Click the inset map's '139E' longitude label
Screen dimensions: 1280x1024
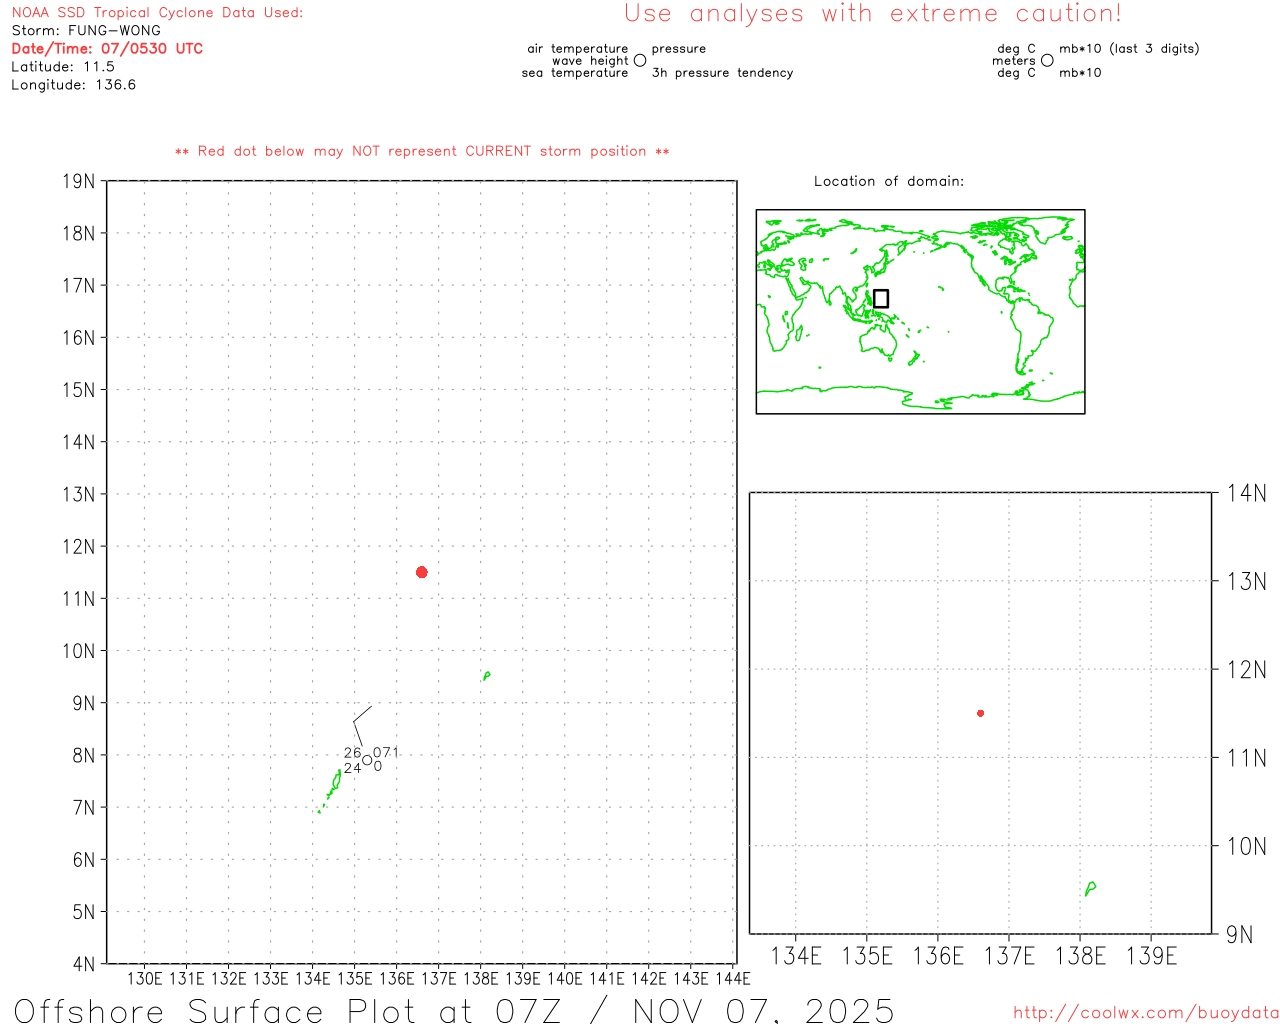[x=1151, y=956]
